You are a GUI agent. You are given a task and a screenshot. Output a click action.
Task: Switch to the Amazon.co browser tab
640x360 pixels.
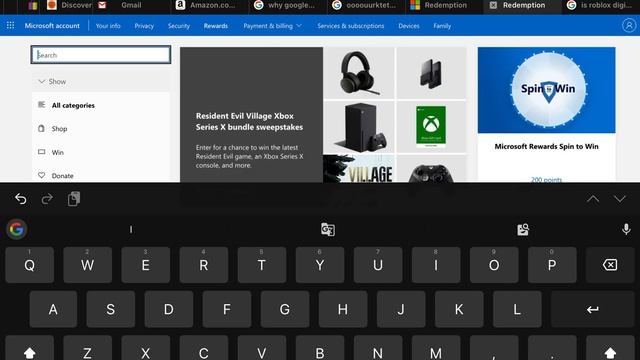tap(211, 5)
